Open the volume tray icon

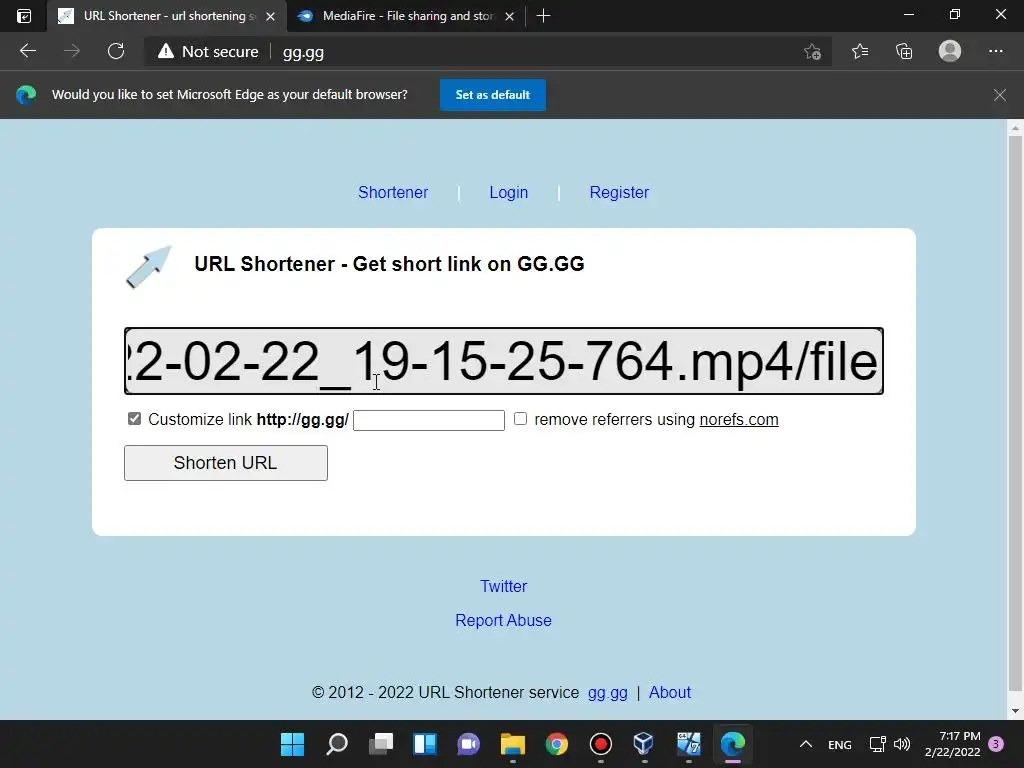coord(902,744)
